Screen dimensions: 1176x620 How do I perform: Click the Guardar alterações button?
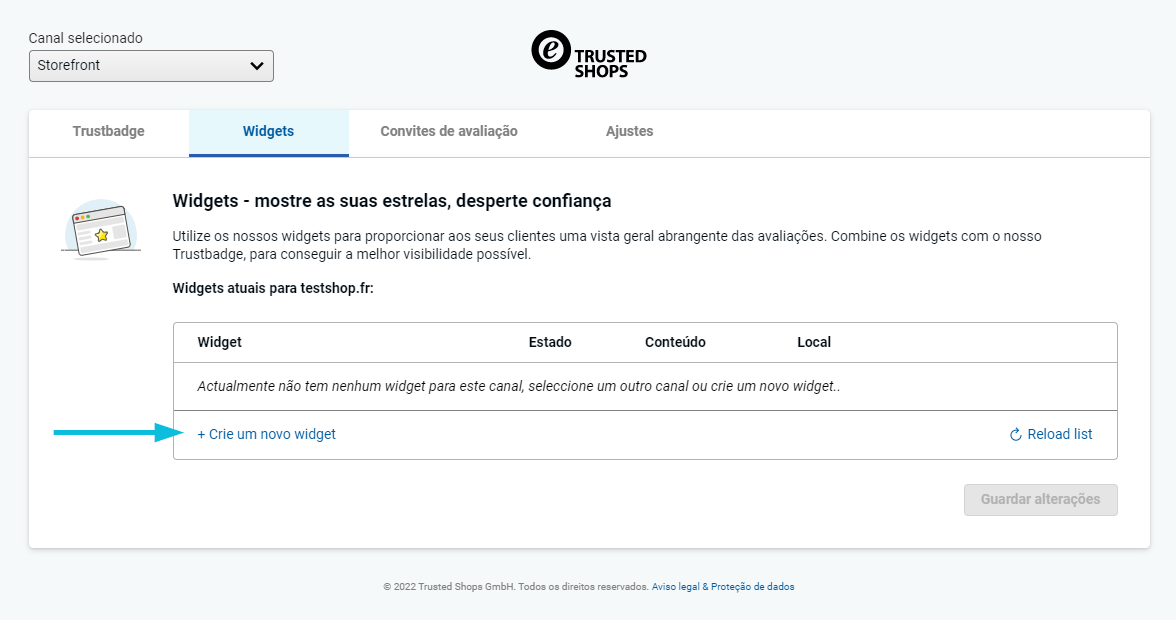(x=1040, y=500)
